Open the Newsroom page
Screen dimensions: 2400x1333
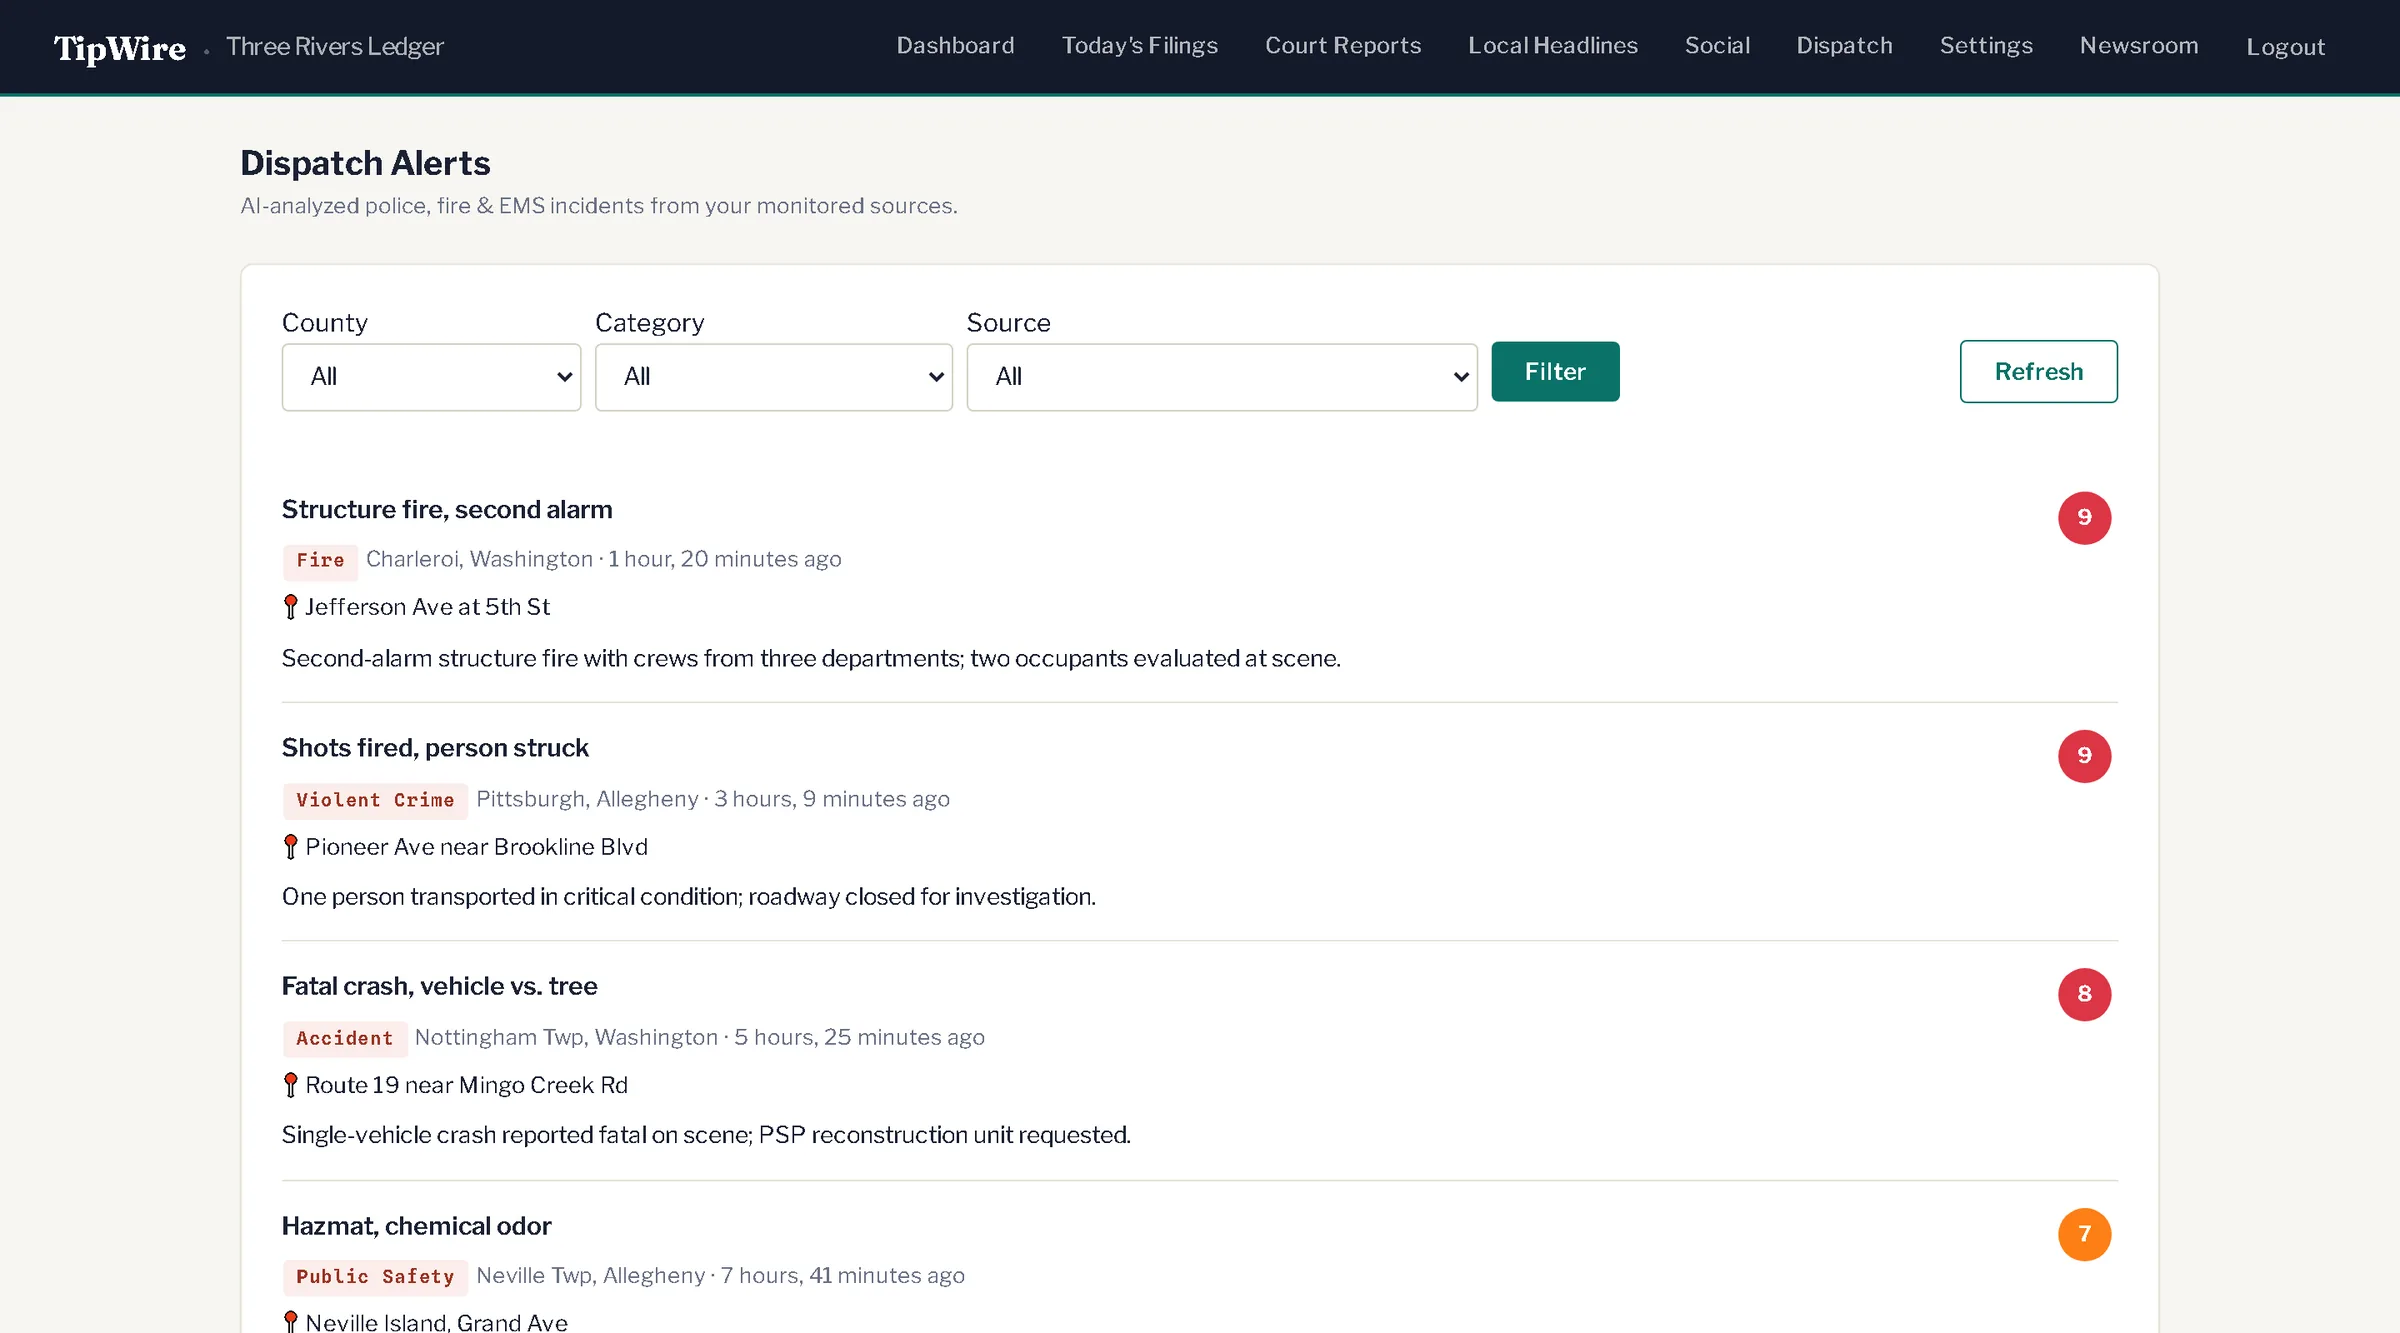point(2138,46)
